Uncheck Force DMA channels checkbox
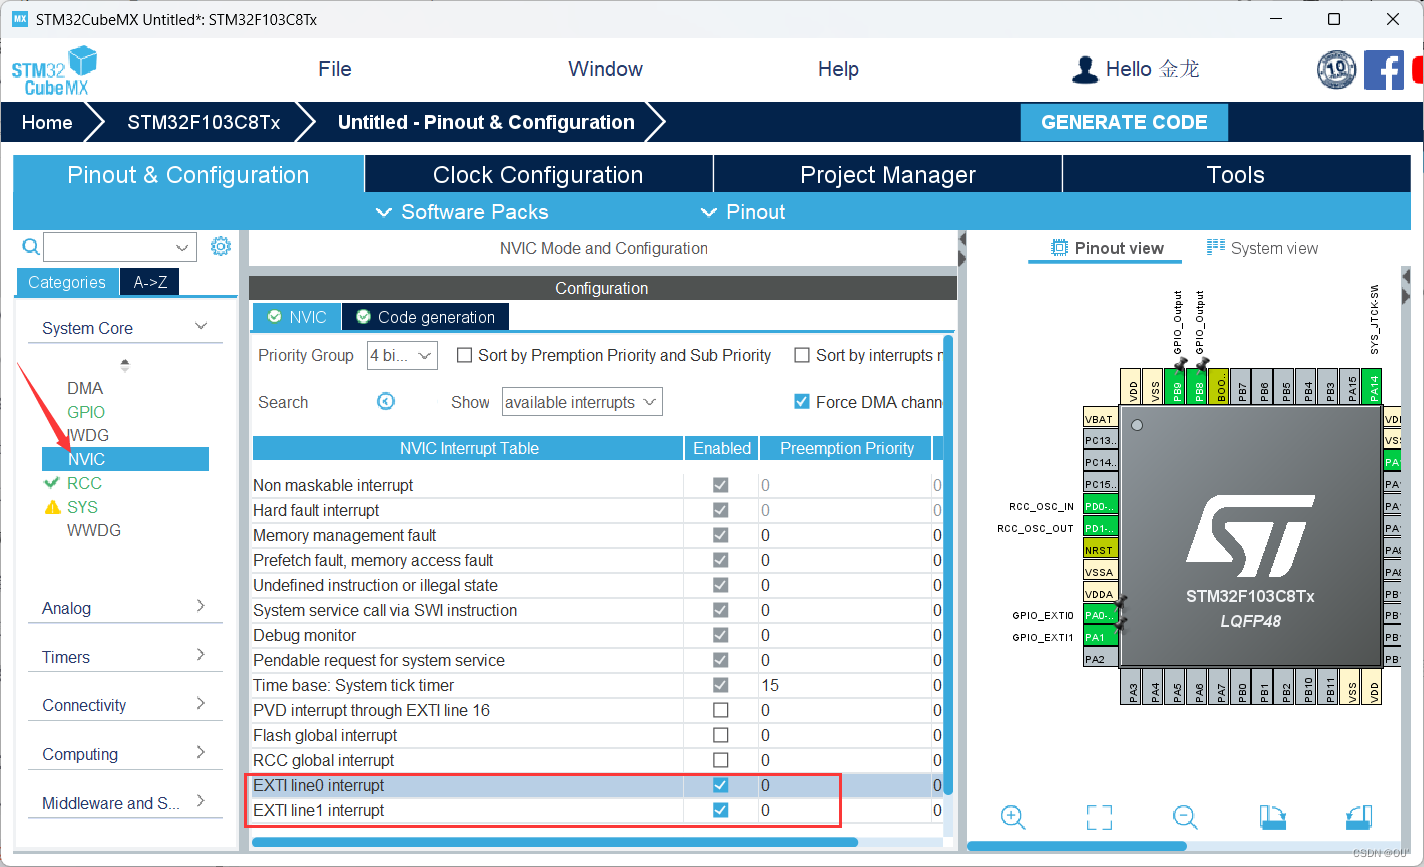The height and width of the screenshot is (867, 1424). (x=802, y=401)
